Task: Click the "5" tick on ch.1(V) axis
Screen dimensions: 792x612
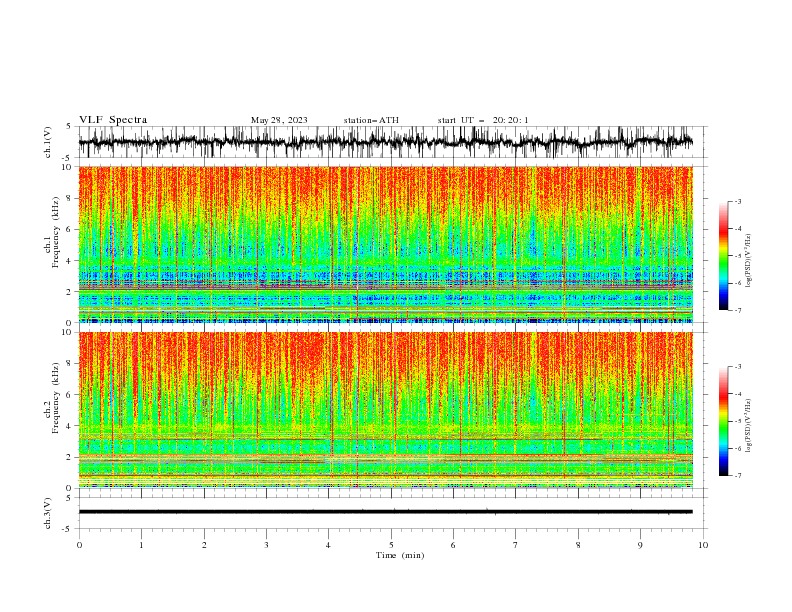Action: pos(69,127)
